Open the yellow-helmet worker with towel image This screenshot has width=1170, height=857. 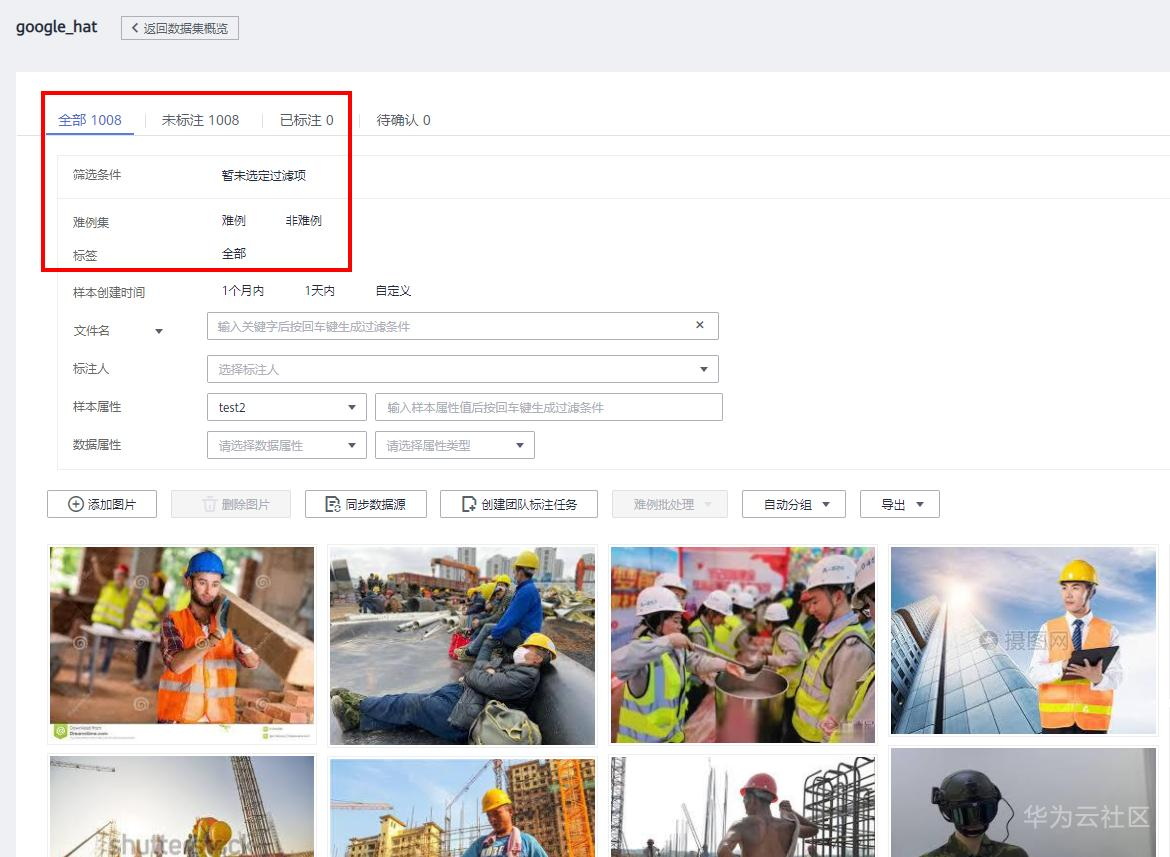[x=463, y=808]
